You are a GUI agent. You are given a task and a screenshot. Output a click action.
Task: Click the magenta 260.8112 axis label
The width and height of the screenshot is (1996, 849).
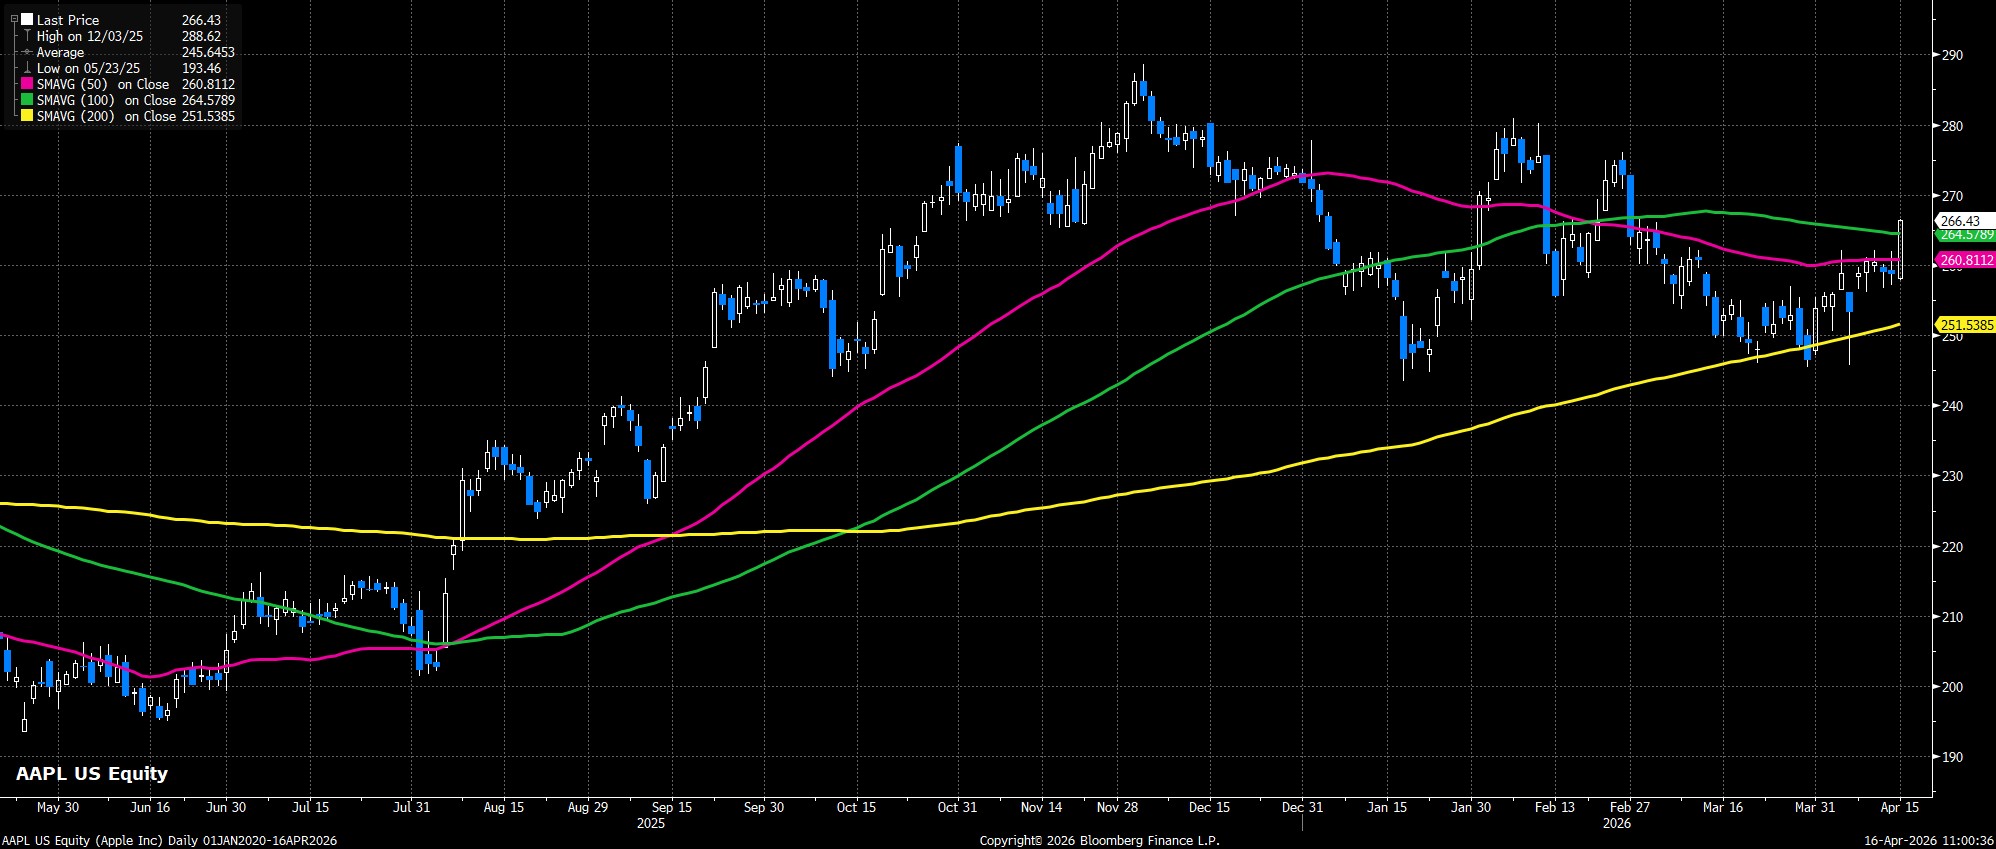coord(1965,260)
